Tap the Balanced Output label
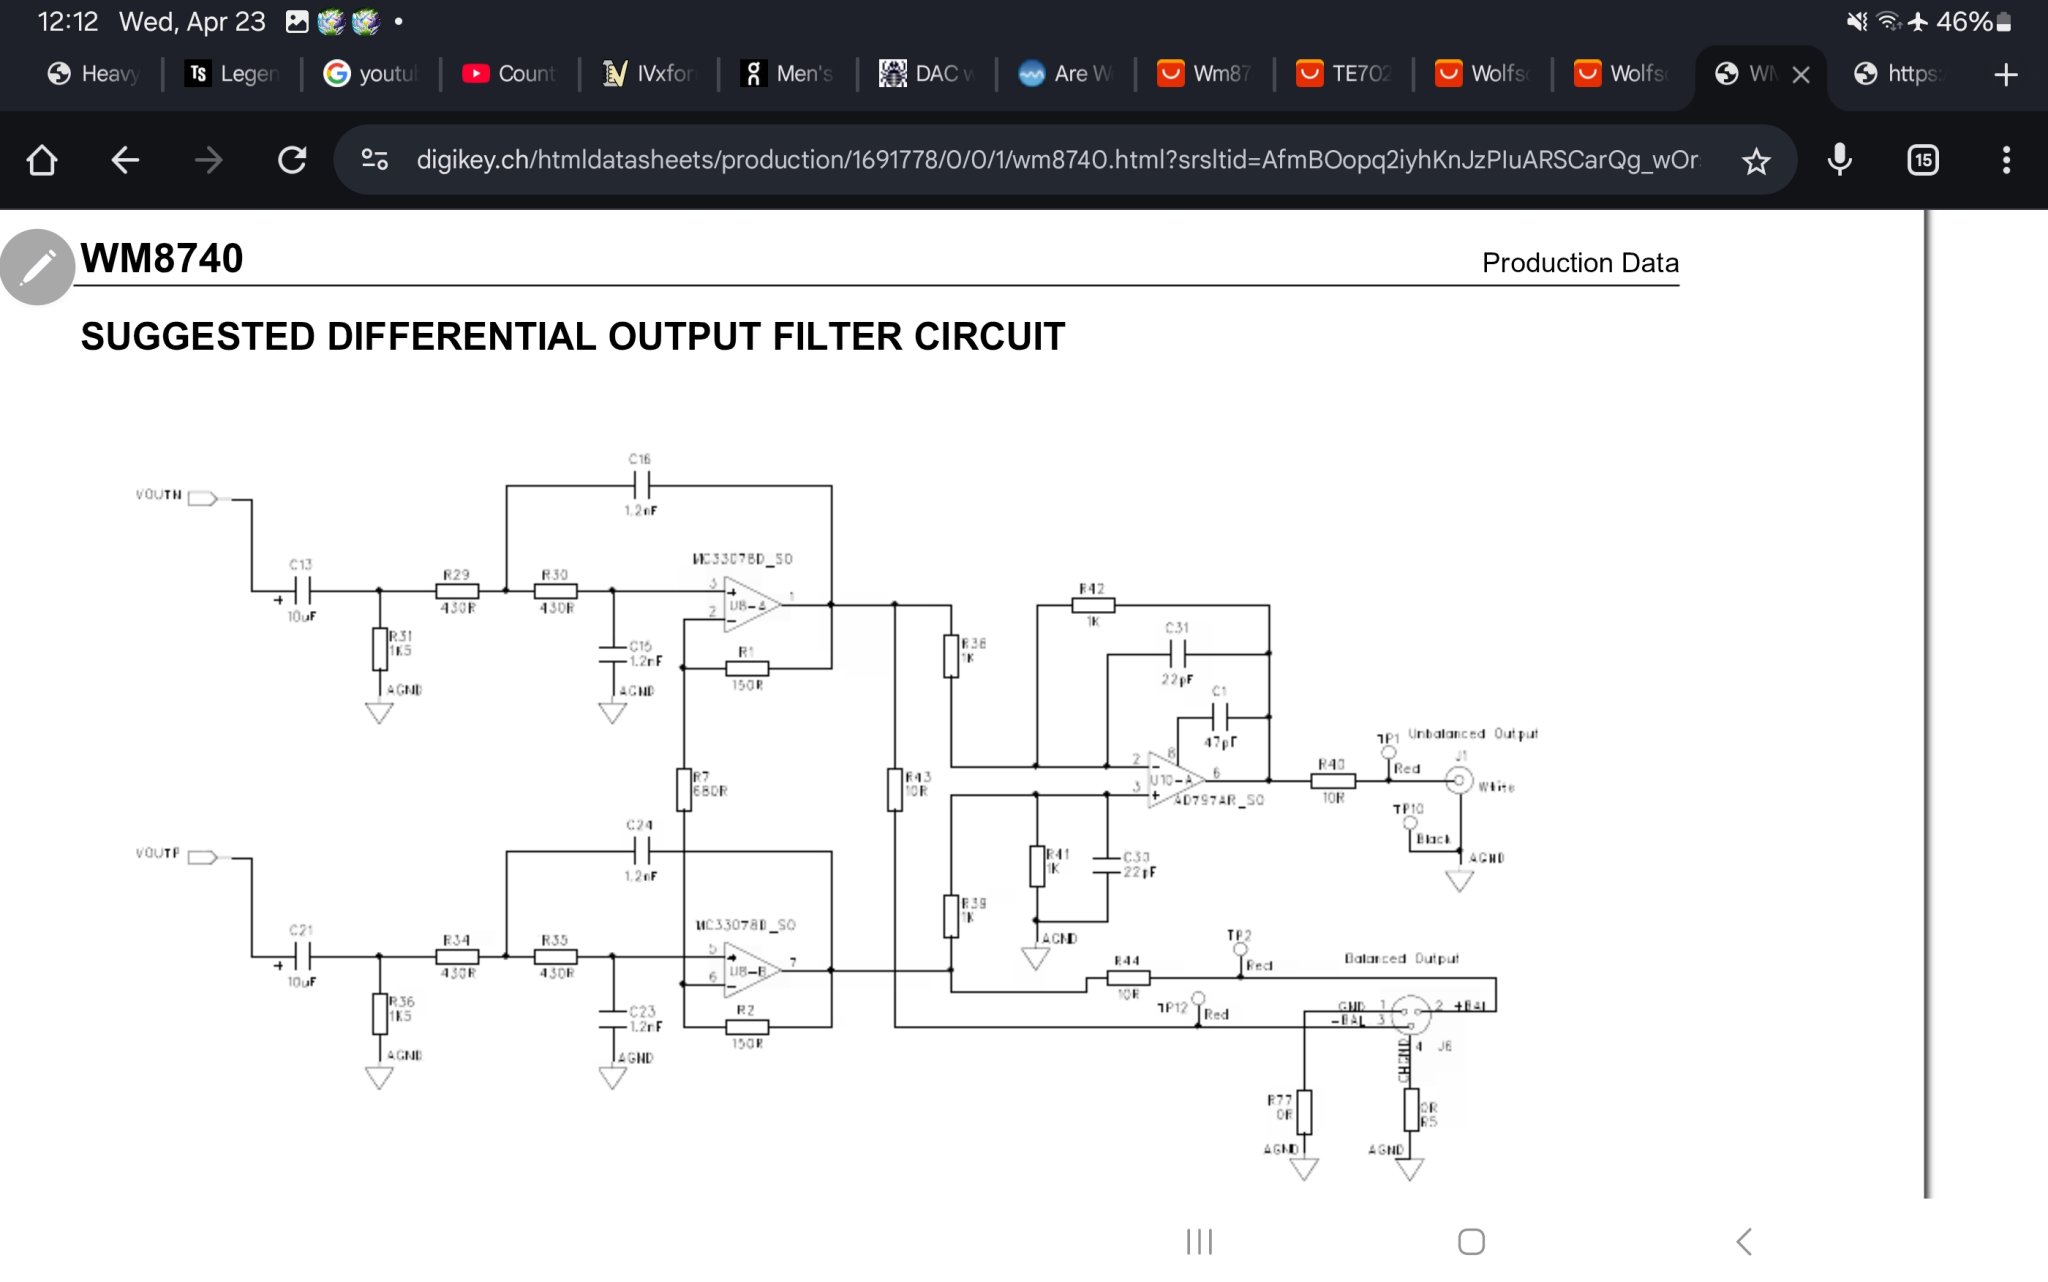This screenshot has width=2048, height=1282. 1401,958
